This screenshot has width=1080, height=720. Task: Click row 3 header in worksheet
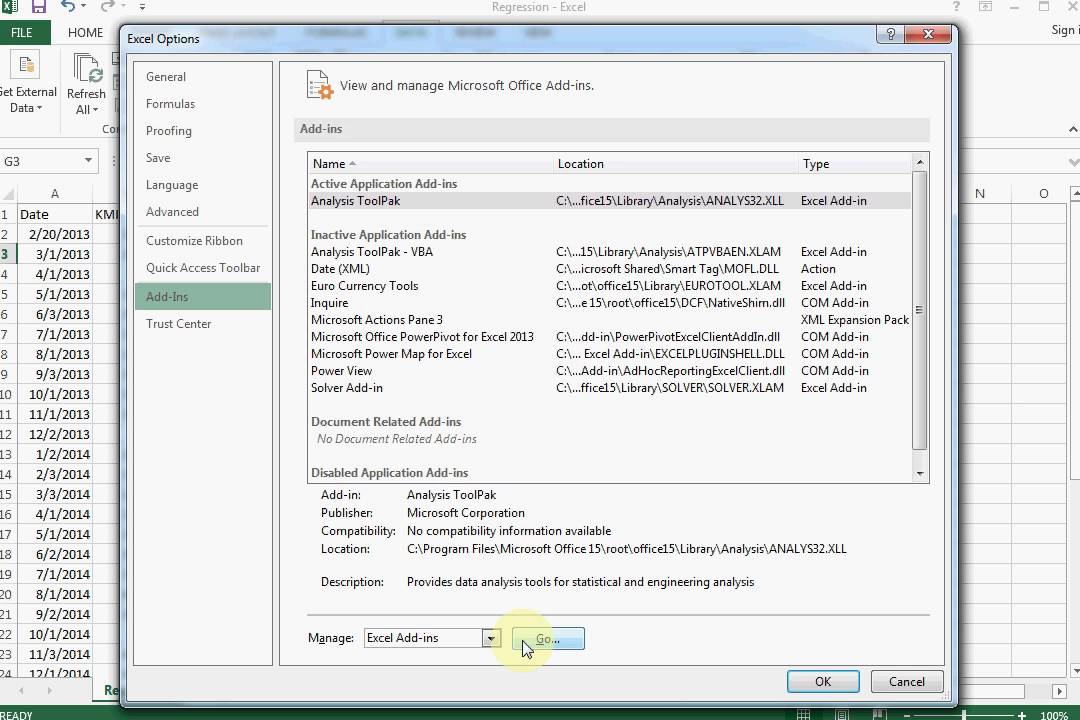[x=6, y=254]
